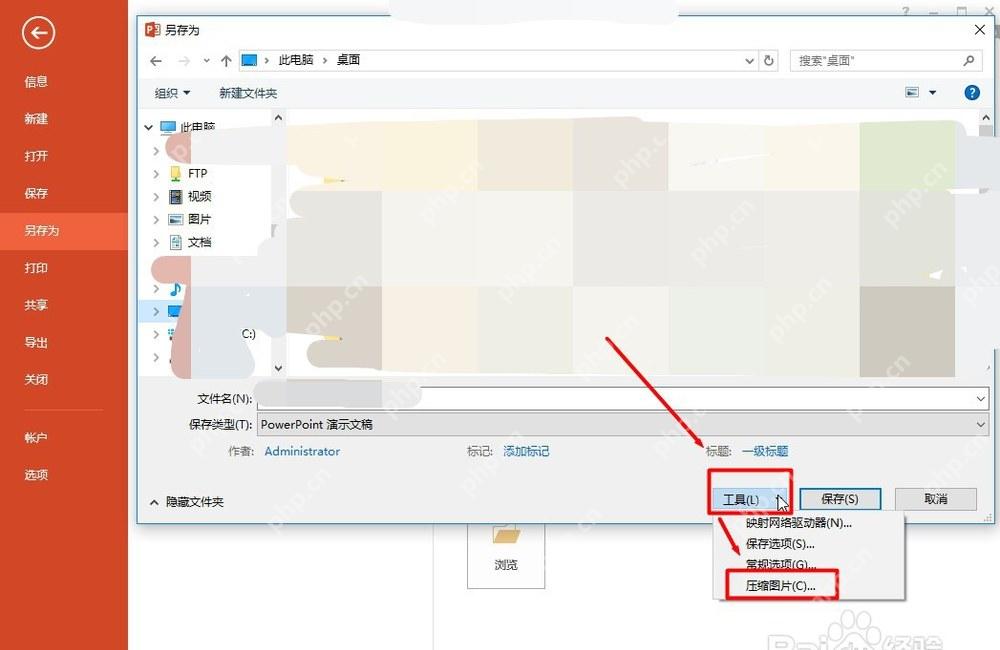Screen dimensions: 1000x650
Task: Collapse the 此电脑 tree node
Action: [149, 128]
